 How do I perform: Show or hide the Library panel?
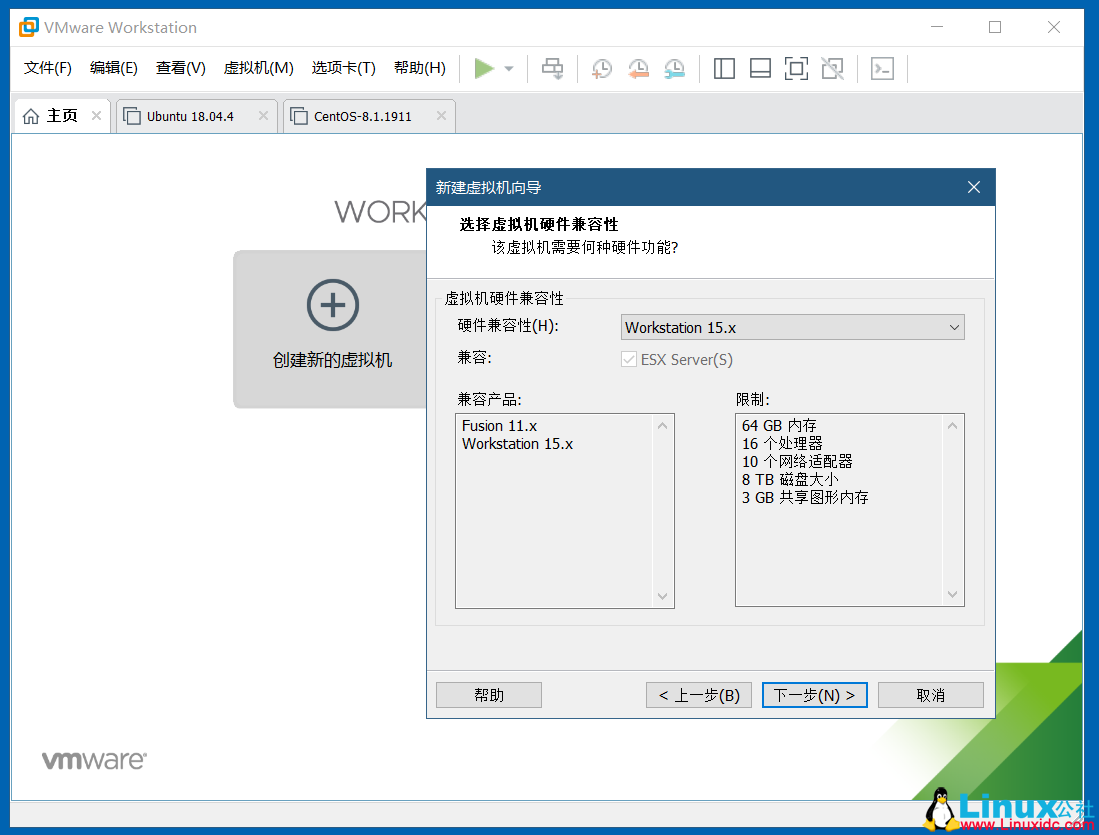(723, 68)
